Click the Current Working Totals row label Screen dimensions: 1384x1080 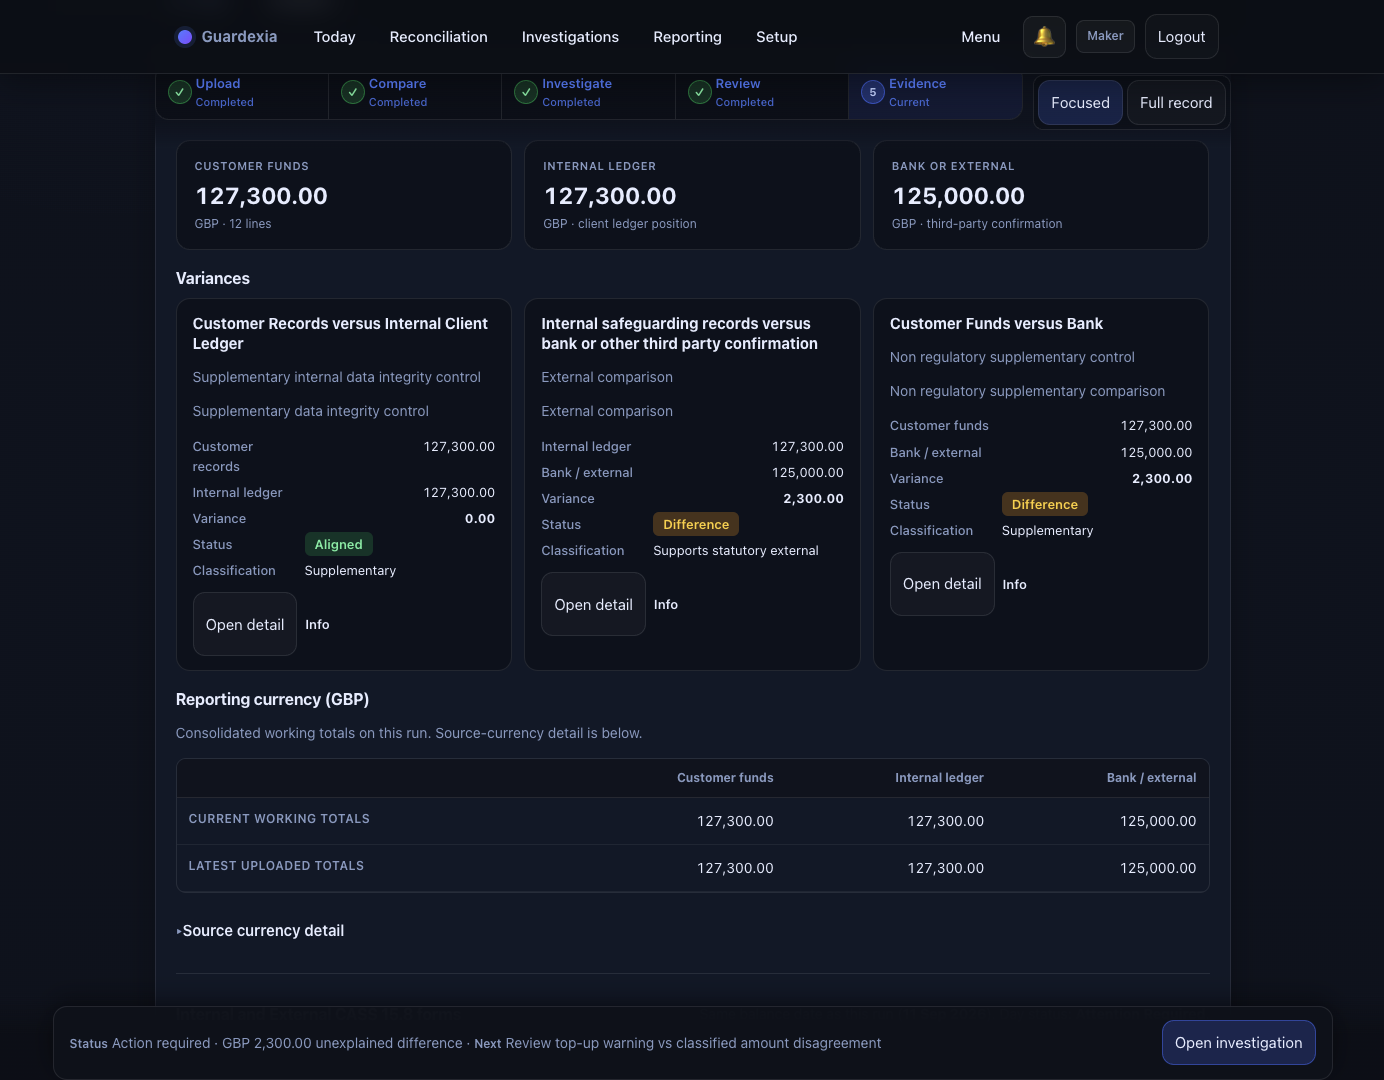279,819
